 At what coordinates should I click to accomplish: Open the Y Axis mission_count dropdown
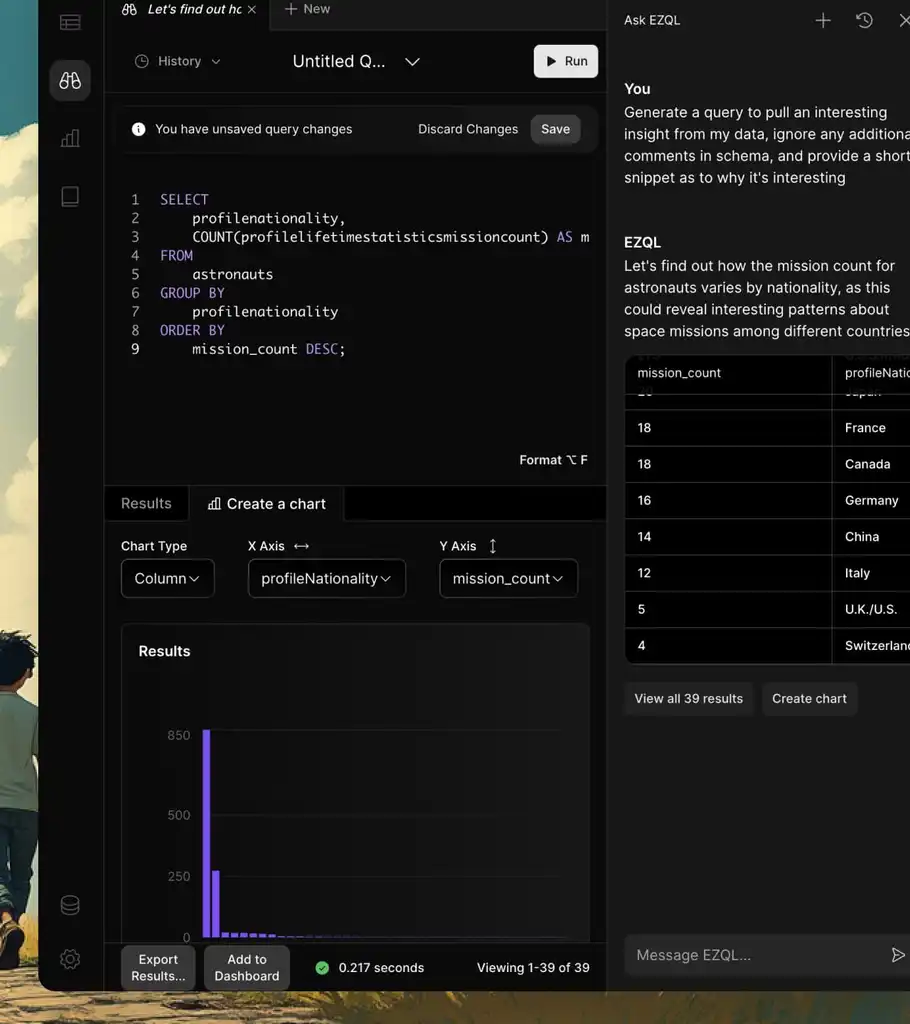point(508,578)
